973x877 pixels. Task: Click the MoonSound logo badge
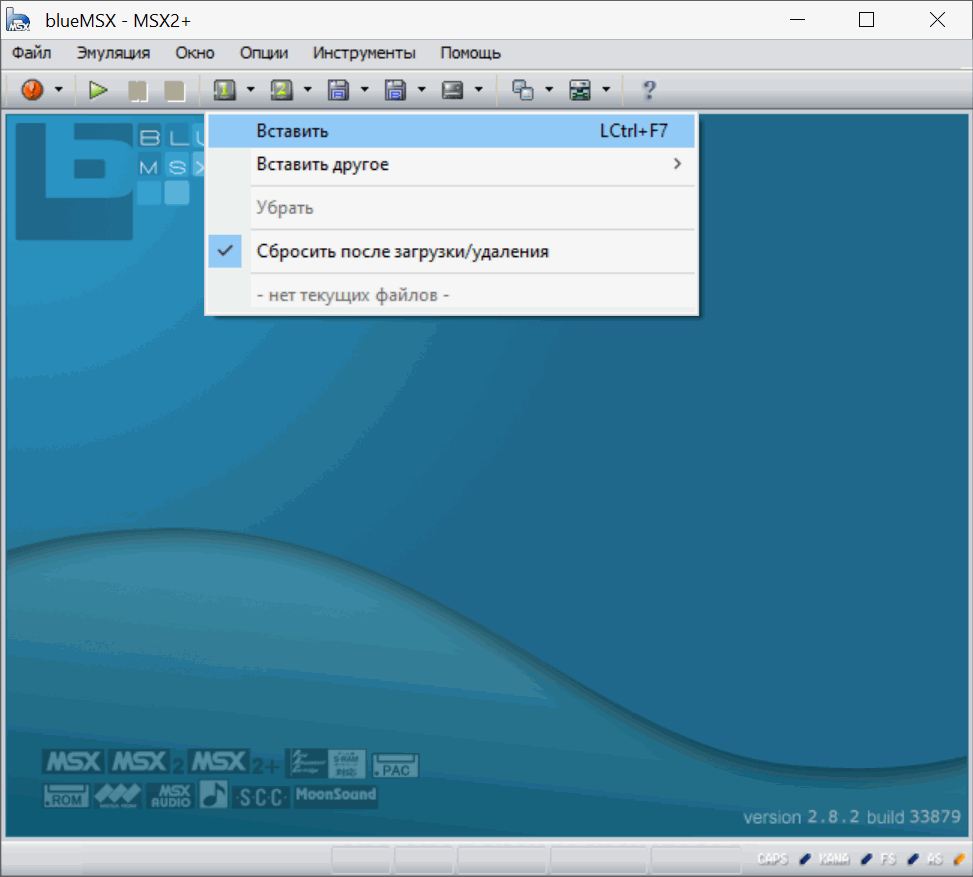click(x=336, y=794)
